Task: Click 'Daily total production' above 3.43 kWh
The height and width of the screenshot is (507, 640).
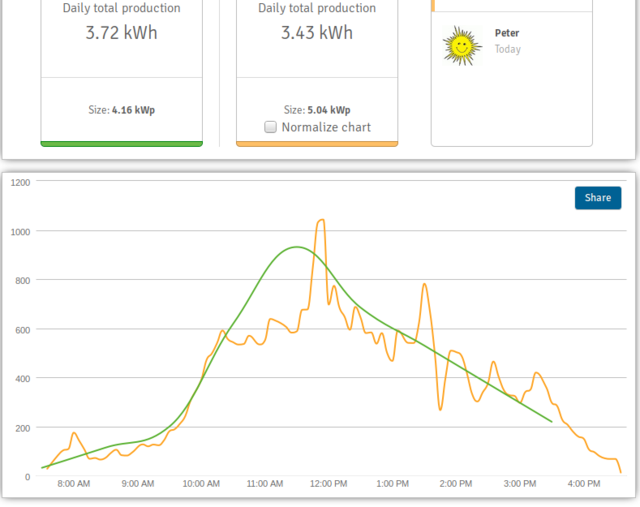Action: (317, 8)
